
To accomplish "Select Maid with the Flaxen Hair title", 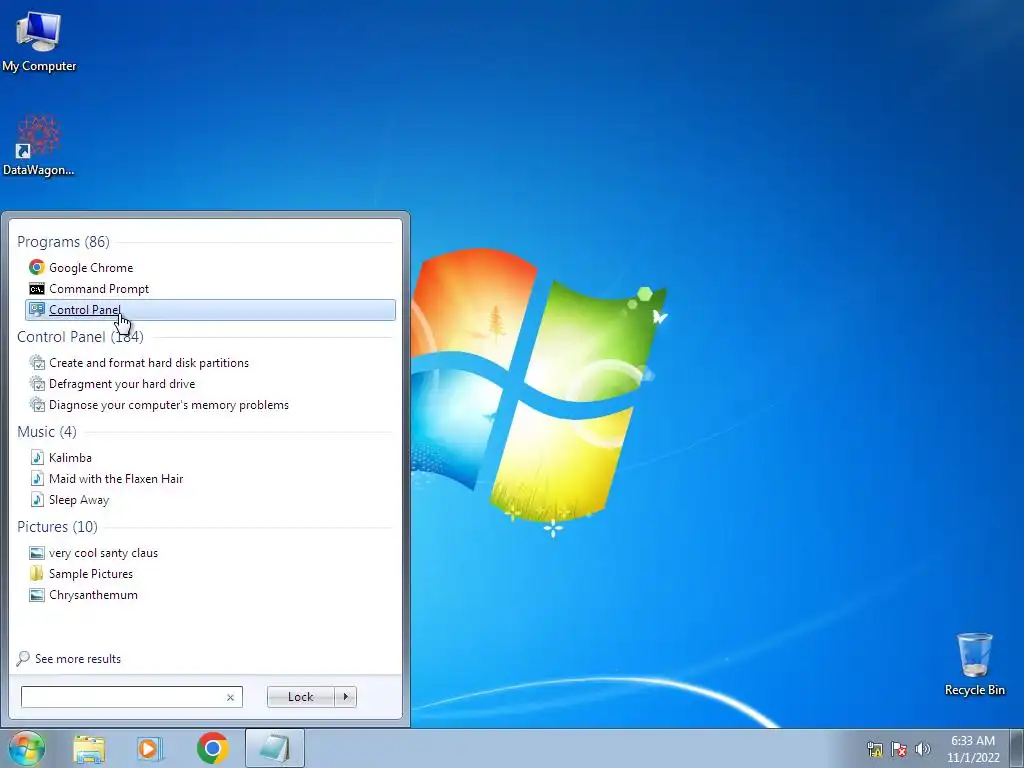I will 116,479.
